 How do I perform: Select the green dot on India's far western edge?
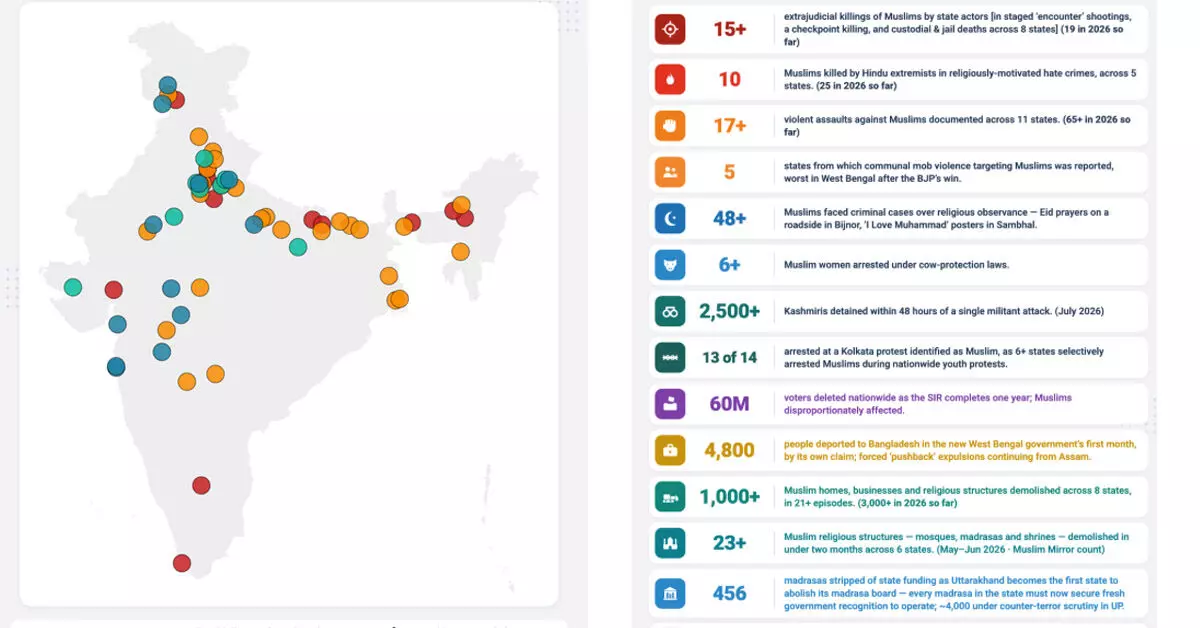[x=72, y=287]
